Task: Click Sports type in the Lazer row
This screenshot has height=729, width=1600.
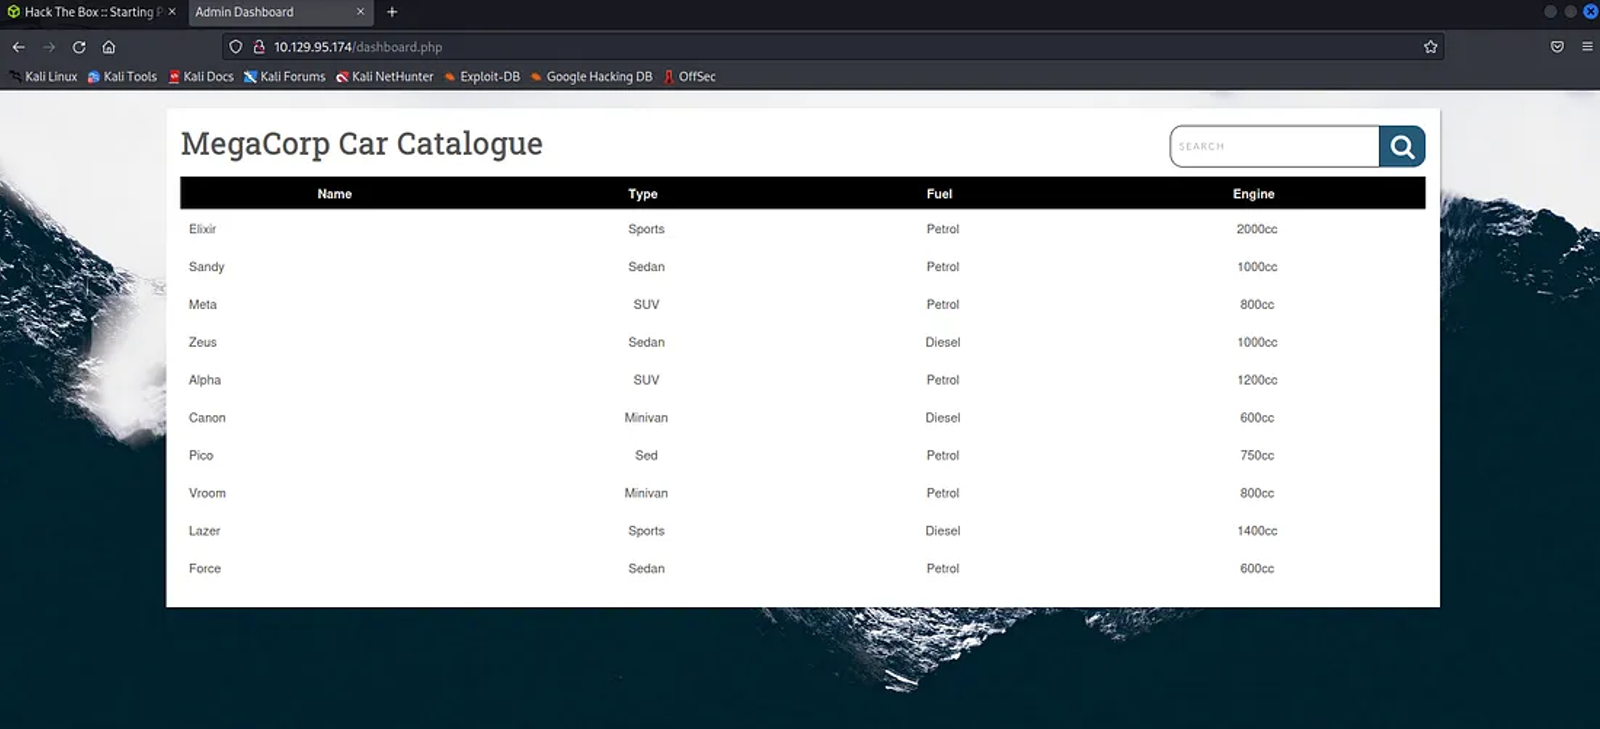Action: pos(646,531)
